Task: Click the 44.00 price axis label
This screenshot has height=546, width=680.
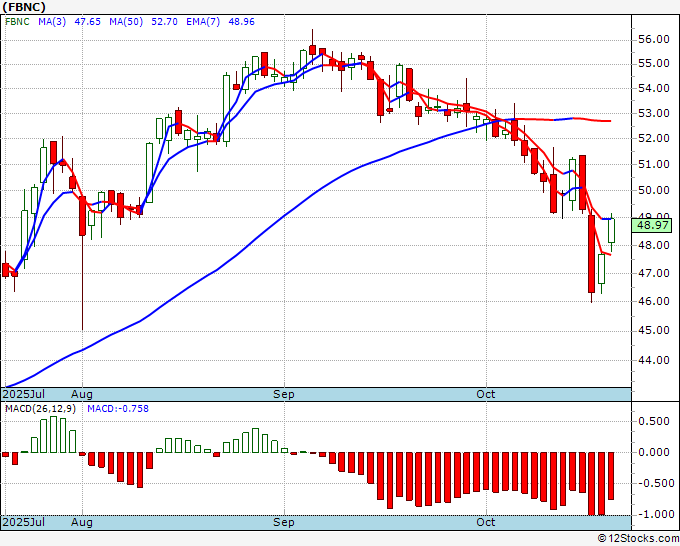Action: (x=654, y=360)
